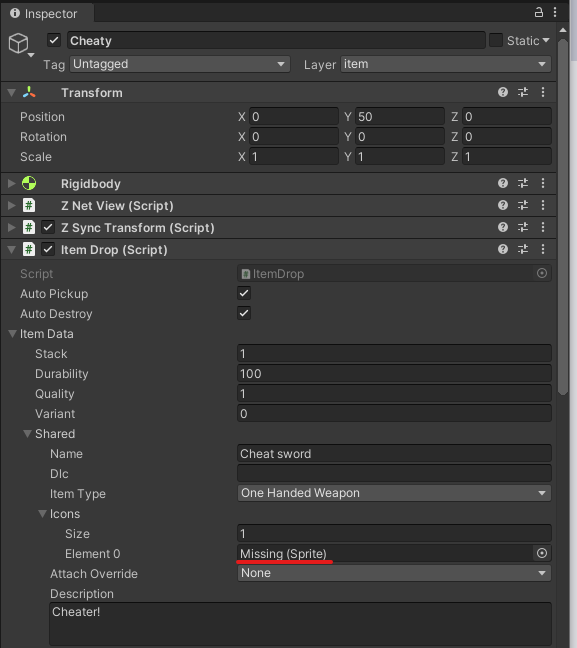
Task: Collapse the Item Drop component foldout
Action: (12, 249)
